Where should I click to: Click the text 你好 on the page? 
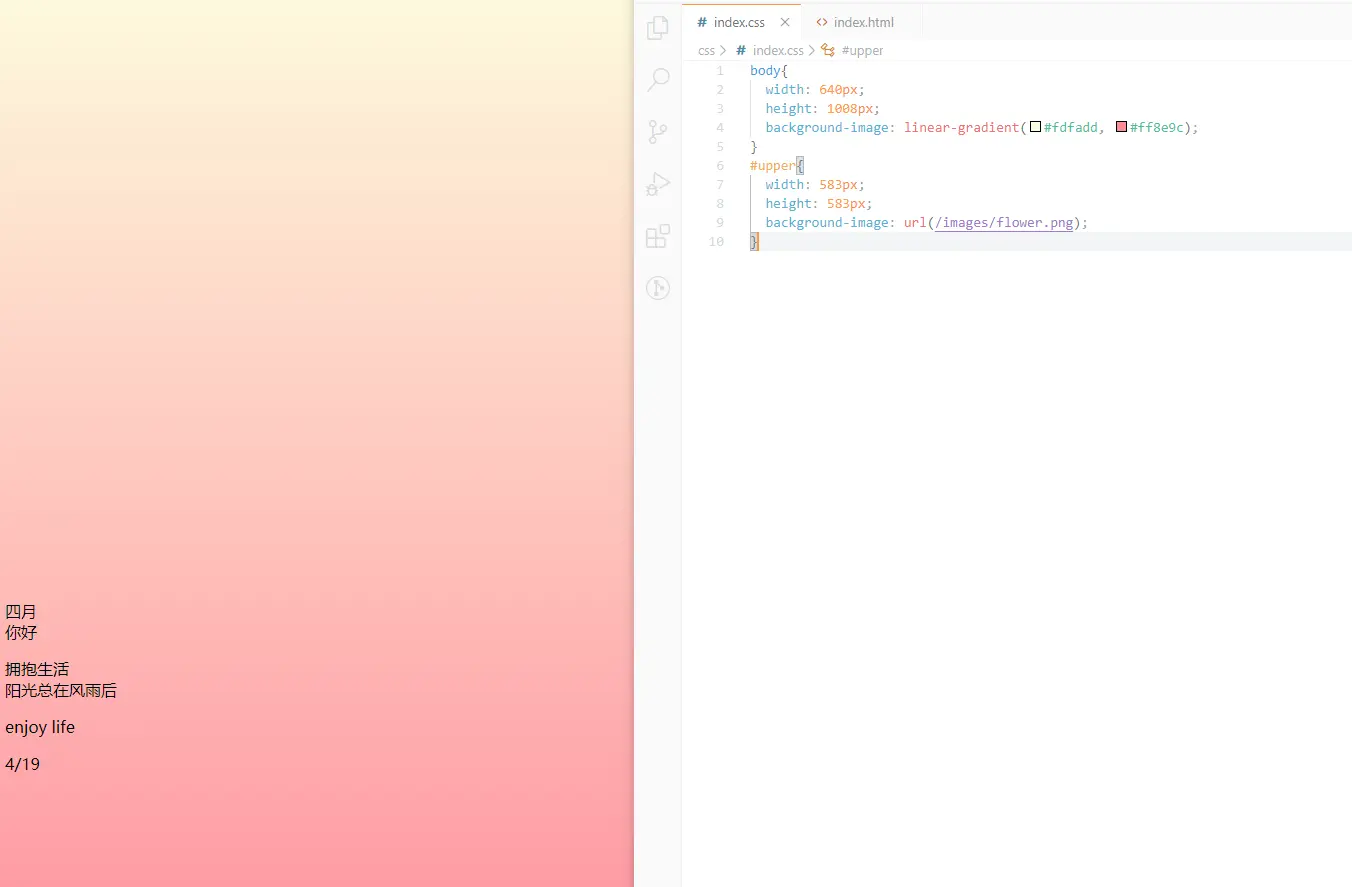click(21, 632)
